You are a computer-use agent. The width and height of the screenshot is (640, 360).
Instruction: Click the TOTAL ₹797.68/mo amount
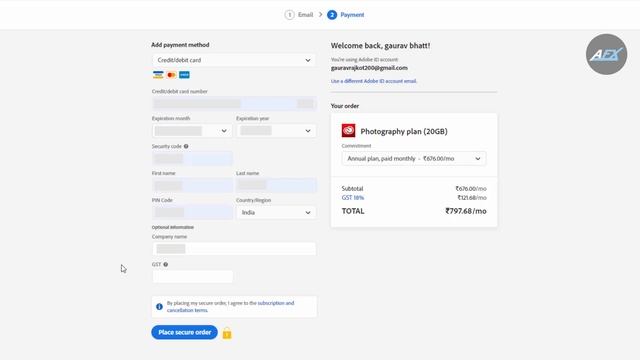coord(466,211)
